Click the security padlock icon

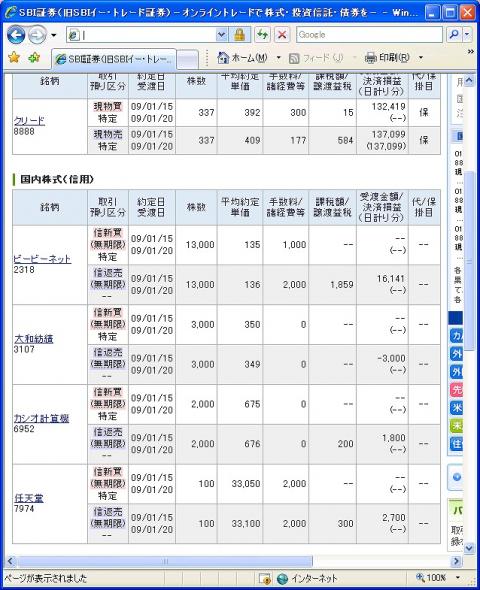240,35
